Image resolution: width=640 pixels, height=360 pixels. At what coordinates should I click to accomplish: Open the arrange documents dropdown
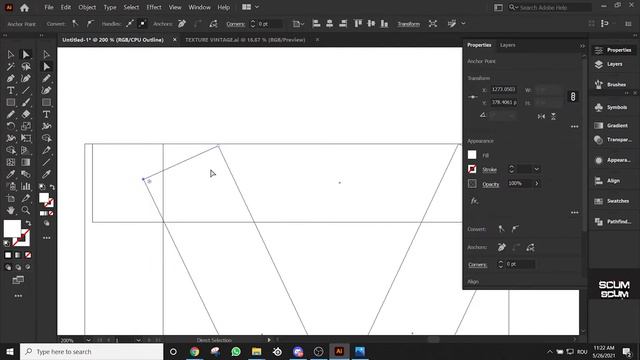250,7
